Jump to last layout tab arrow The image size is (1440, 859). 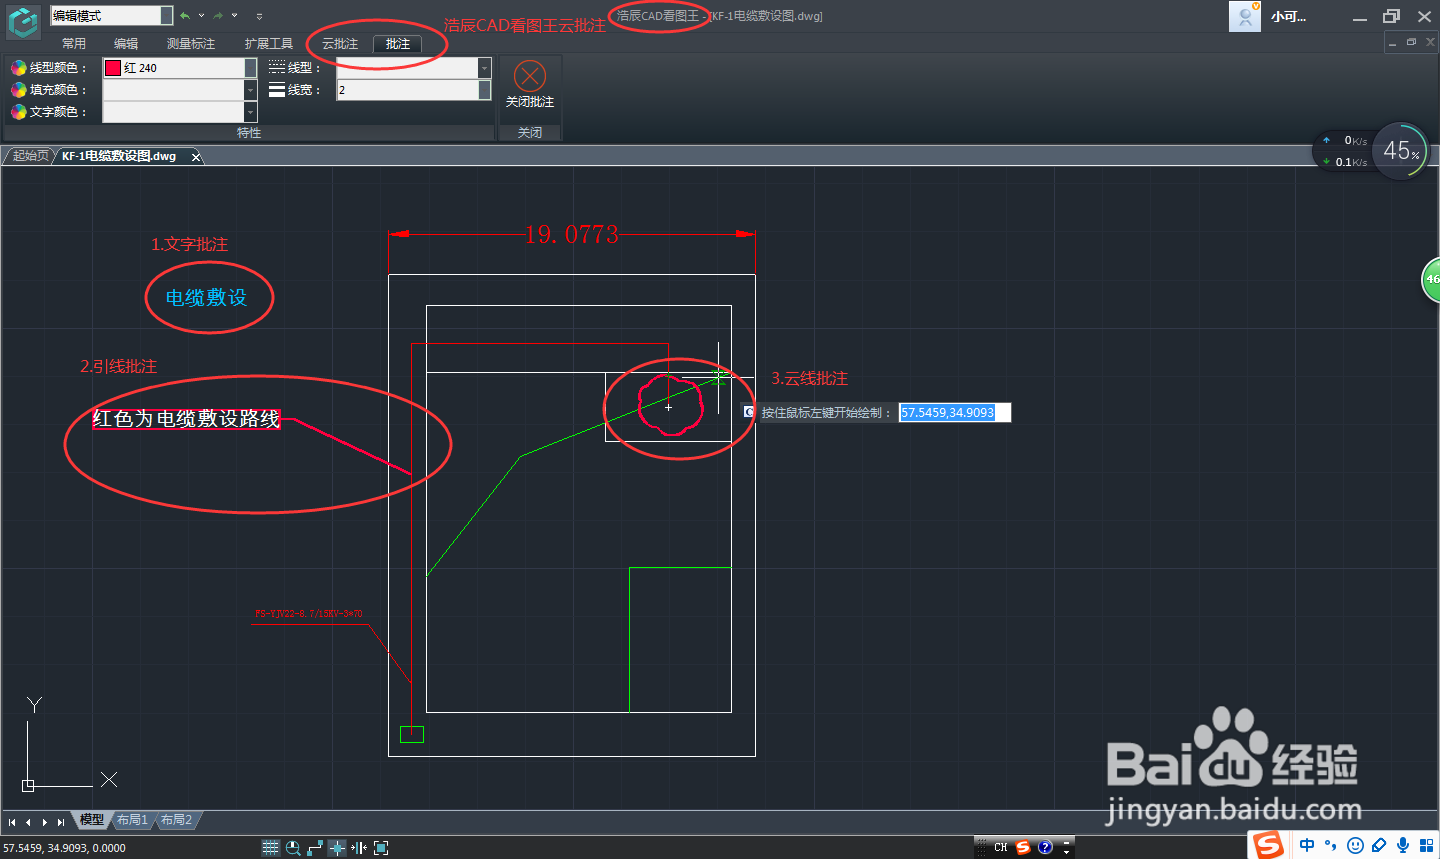click(61, 822)
